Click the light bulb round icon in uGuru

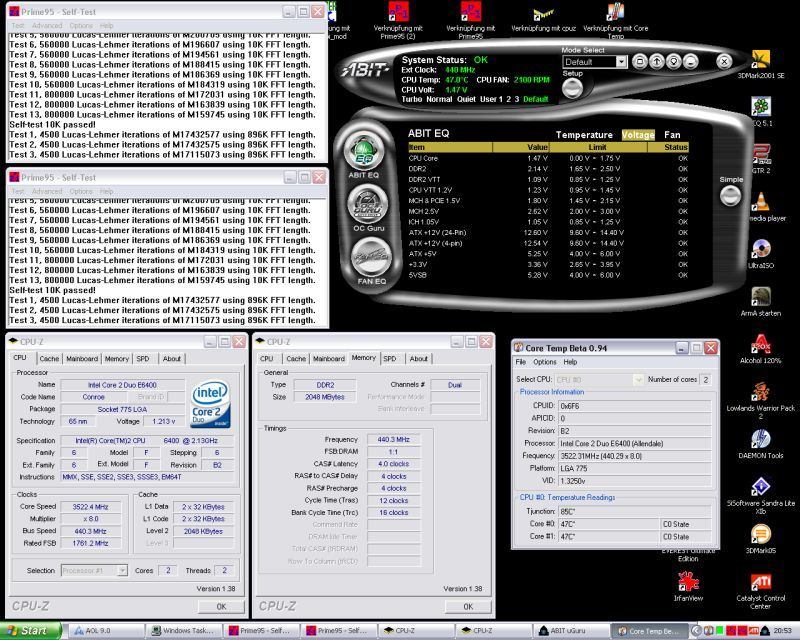click(x=673, y=62)
